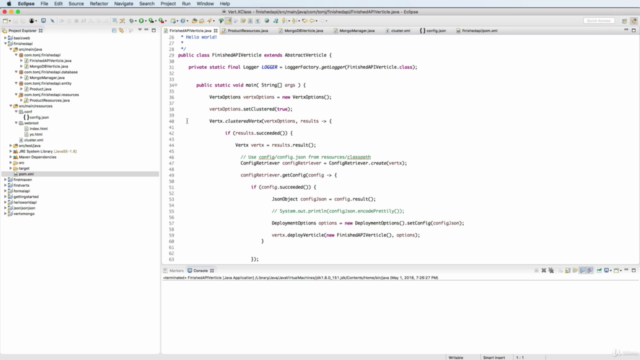Switch to ProductResources.java editor tab
This screenshot has height=360, width=640.
(247, 31)
